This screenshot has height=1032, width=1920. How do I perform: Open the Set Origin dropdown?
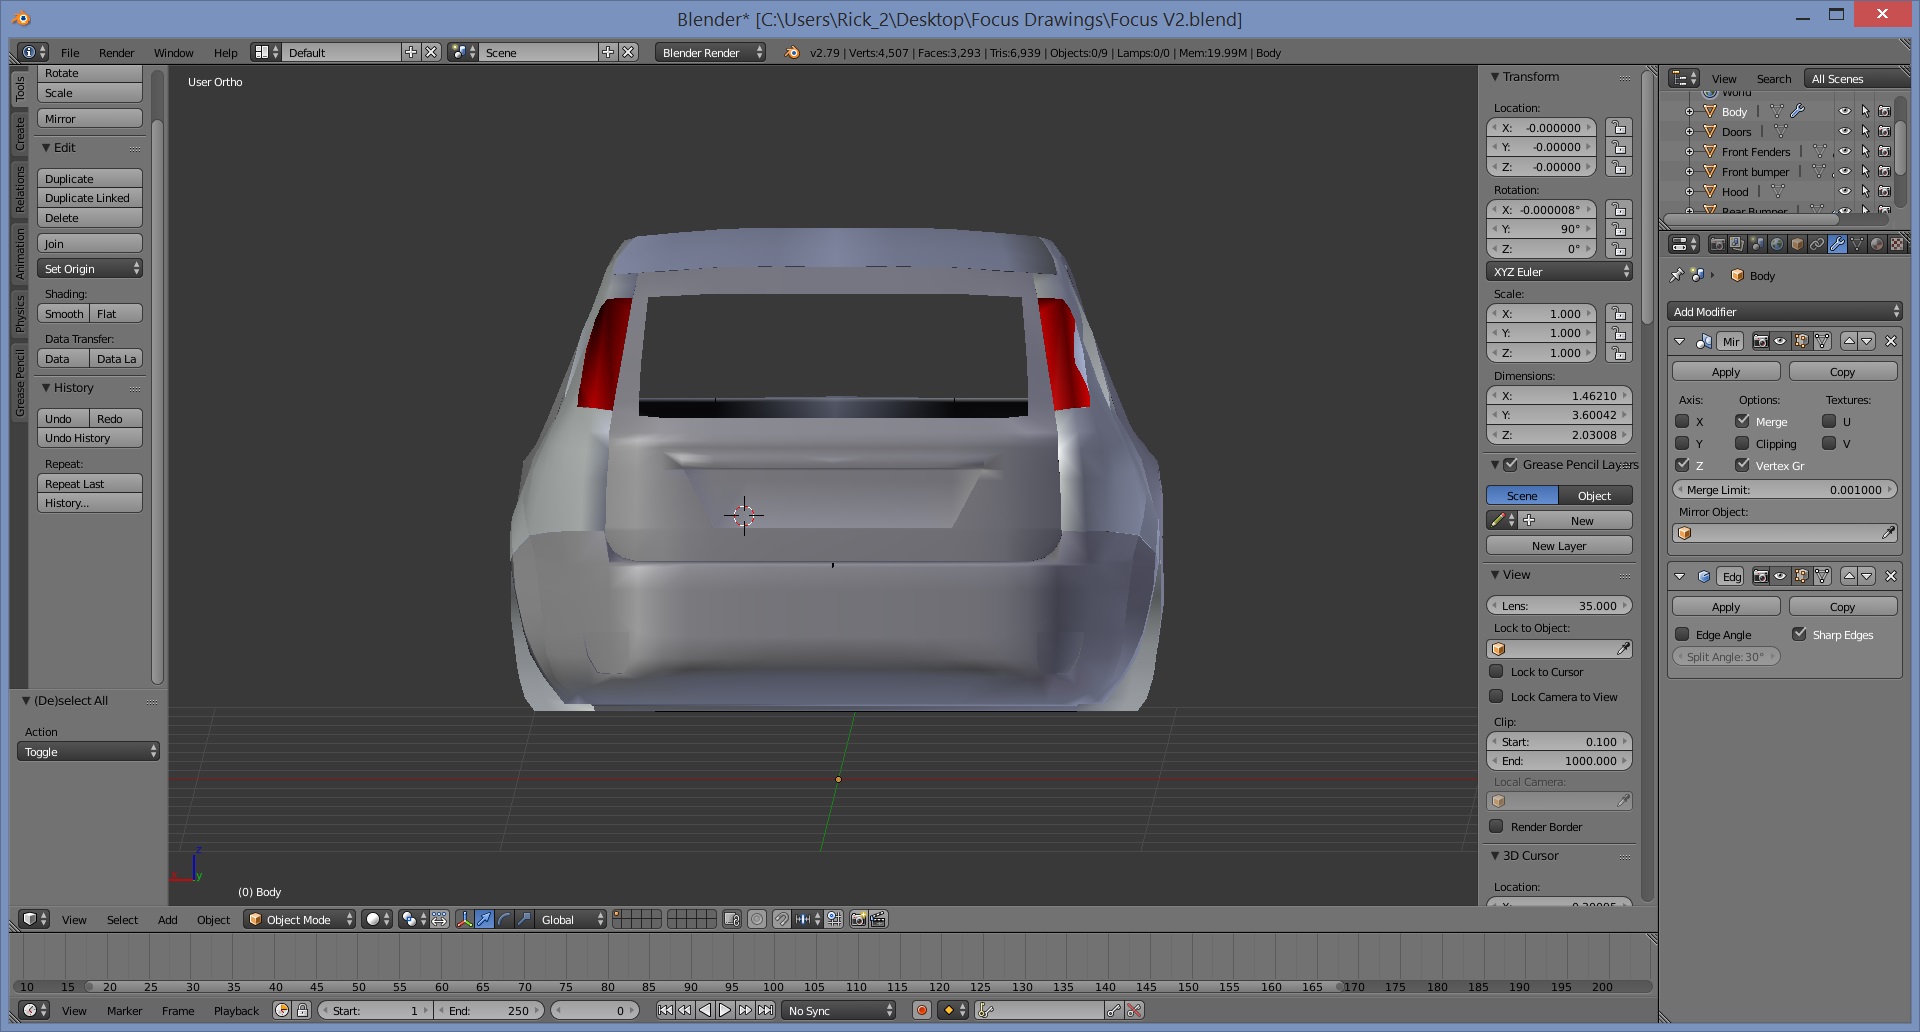click(90, 269)
